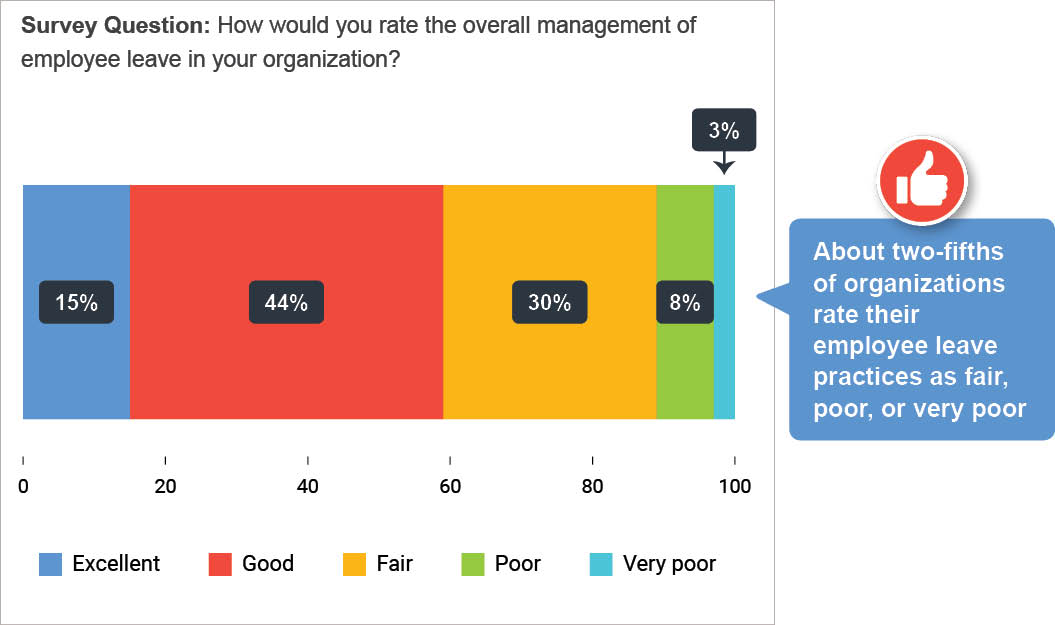The image size is (1055, 625).
Task: Click the 3% callout label
Action: coord(724,130)
